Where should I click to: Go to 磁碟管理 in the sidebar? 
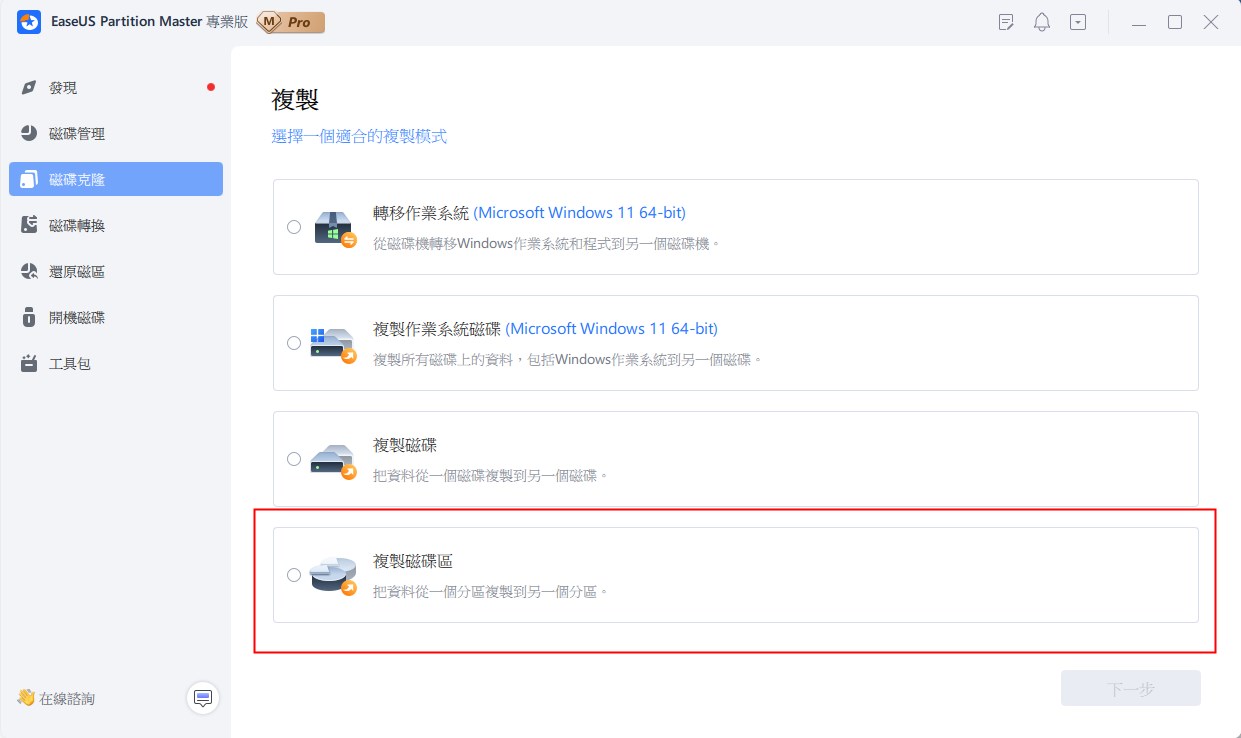pos(77,134)
